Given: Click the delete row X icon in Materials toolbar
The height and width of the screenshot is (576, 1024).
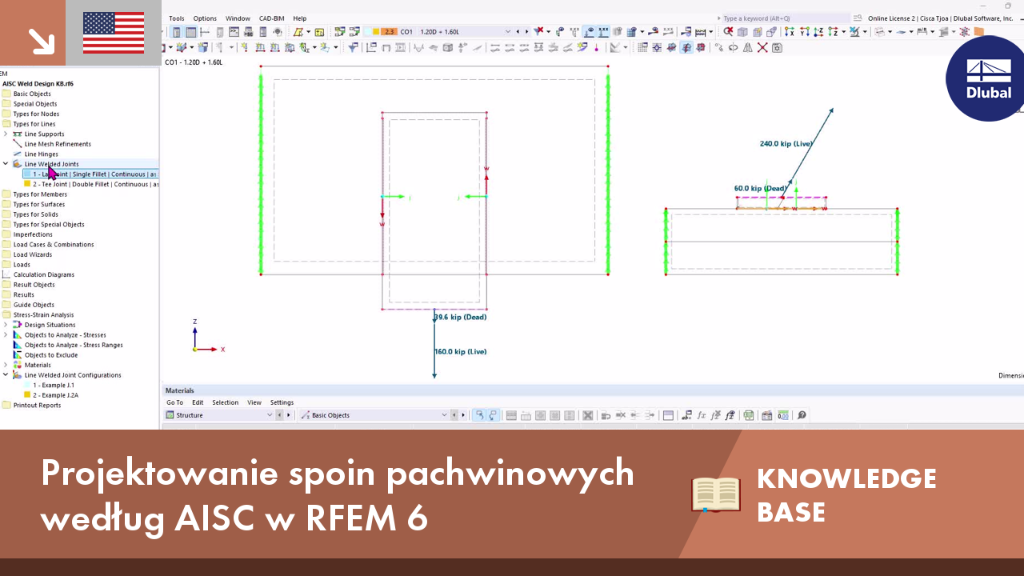Looking at the screenshot, I should [588, 415].
